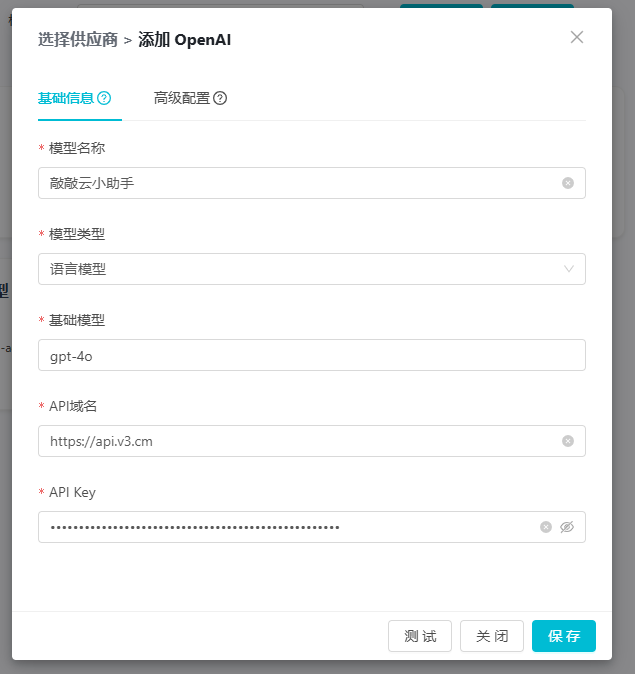
Task: Focus the 模型名称 input containing 敲敲云小助手
Action: pos(300,183)
